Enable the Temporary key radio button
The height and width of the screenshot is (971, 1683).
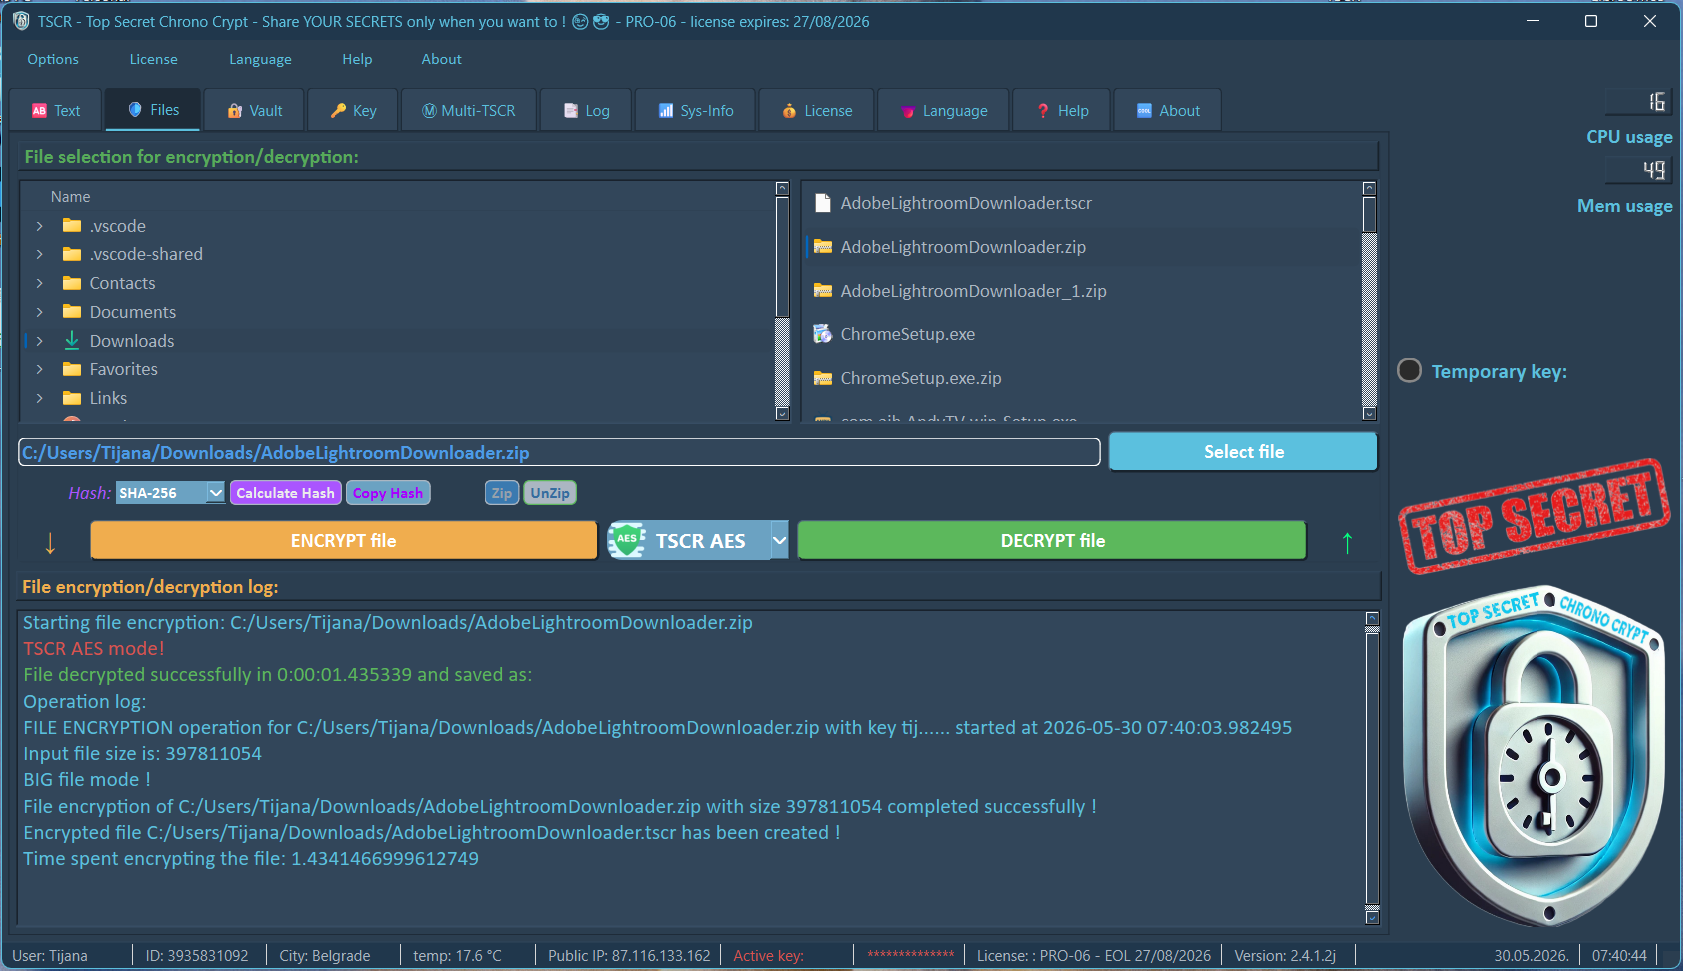(x=1409, y=371)
